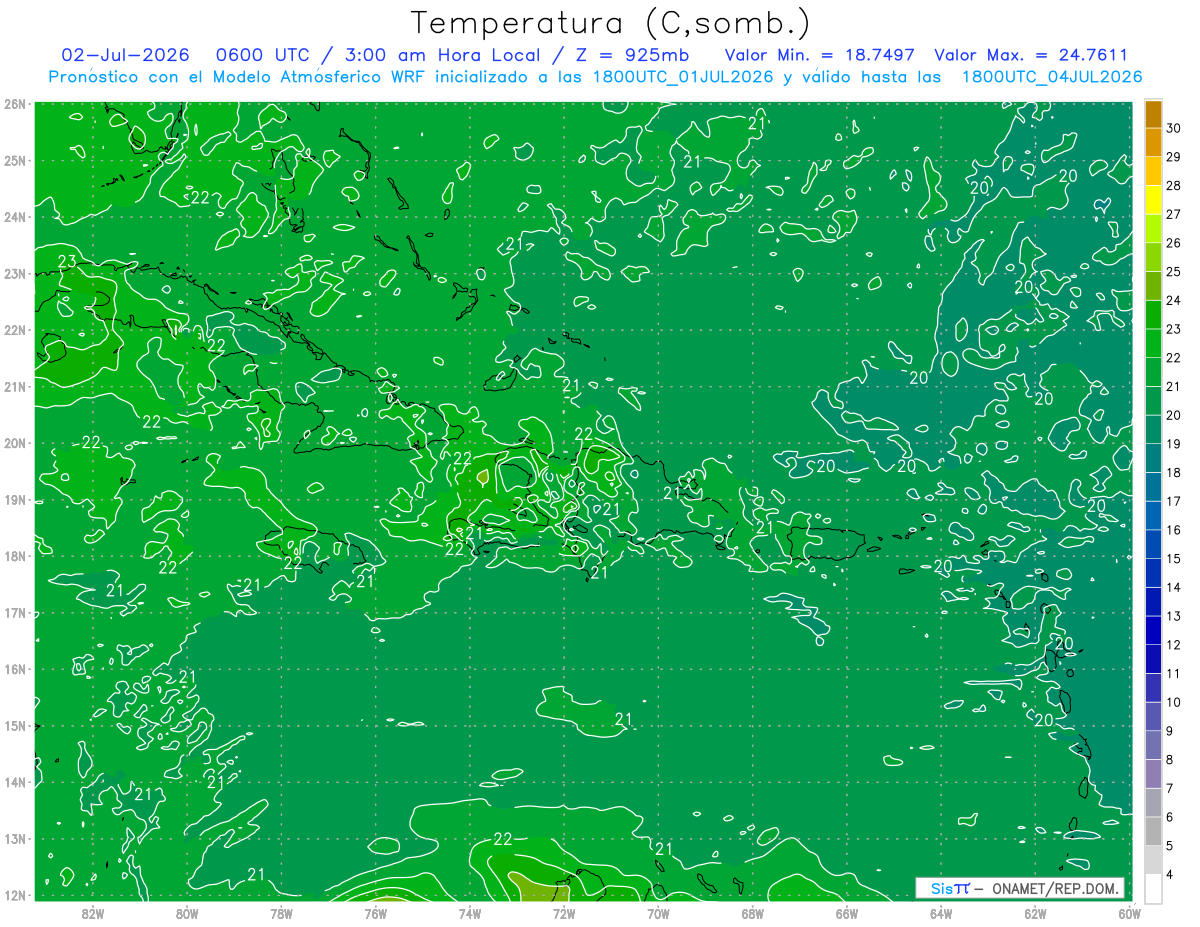Image resolution: width=1200 pixels, height=927 pixels.
Task: Select the purple swatch between 9 and 10
Action: coord(1153,716)
